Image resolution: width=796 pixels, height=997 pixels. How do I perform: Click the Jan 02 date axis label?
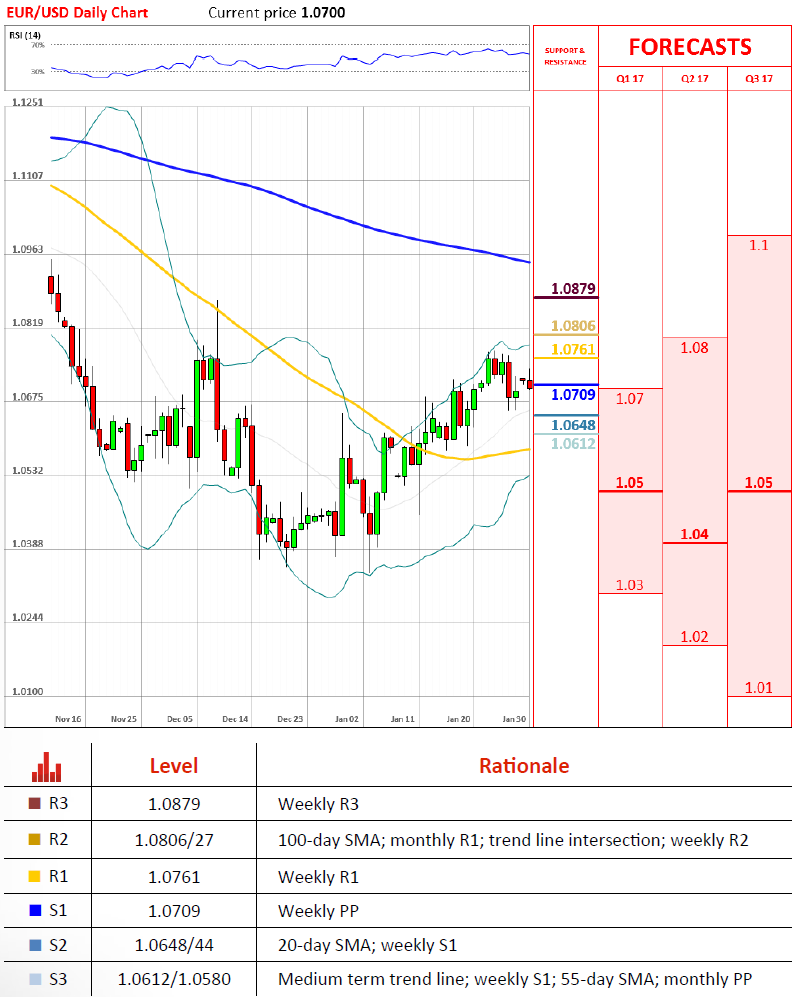347,719
